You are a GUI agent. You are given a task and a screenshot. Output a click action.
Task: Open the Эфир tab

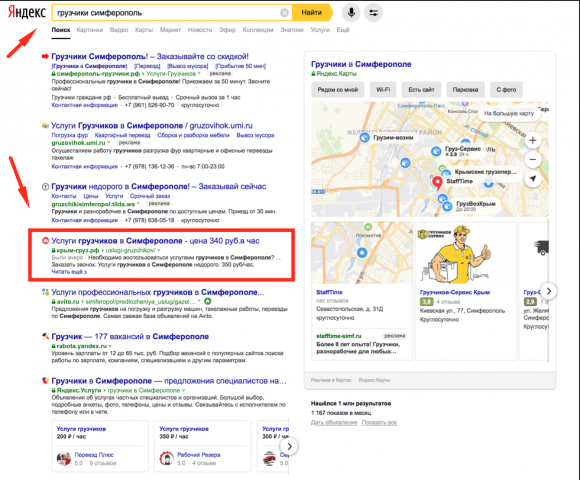pyautogui.click(x=227, y=30)
